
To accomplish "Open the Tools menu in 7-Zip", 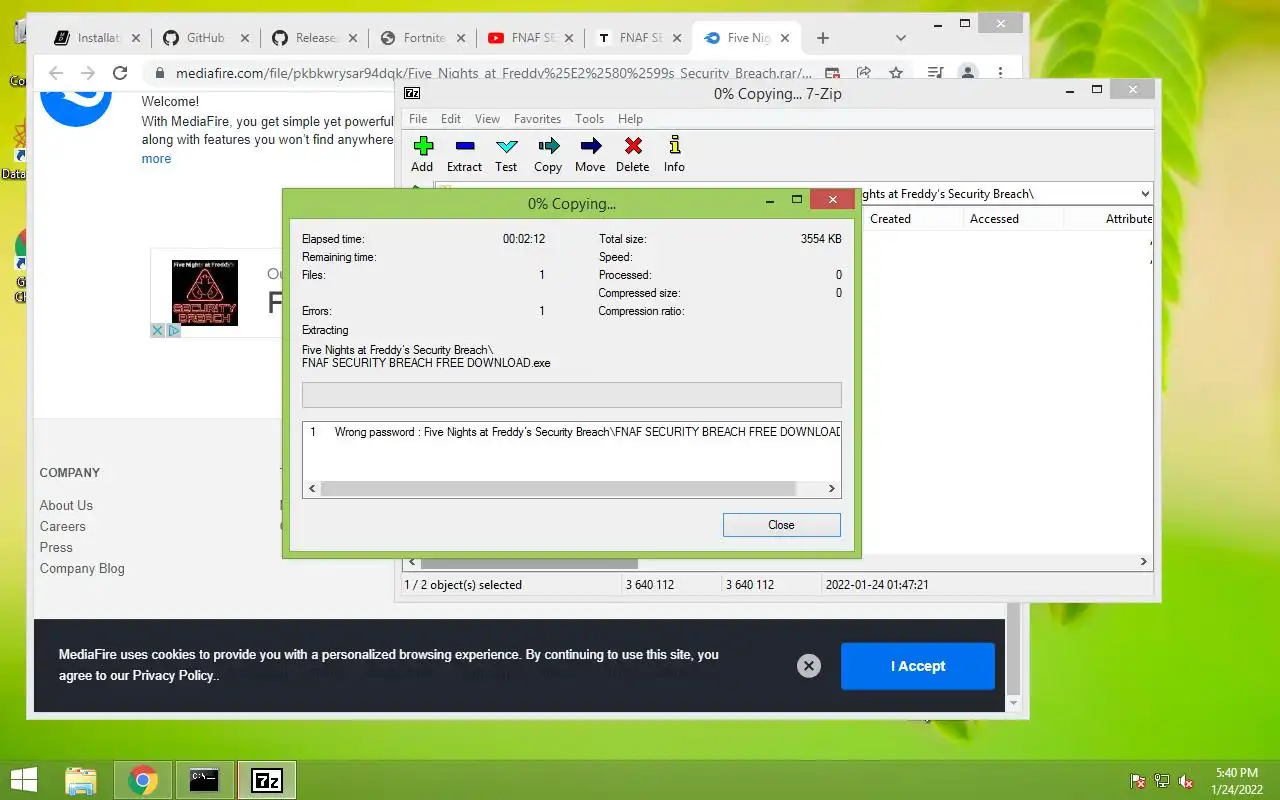I will pos(589,119).
